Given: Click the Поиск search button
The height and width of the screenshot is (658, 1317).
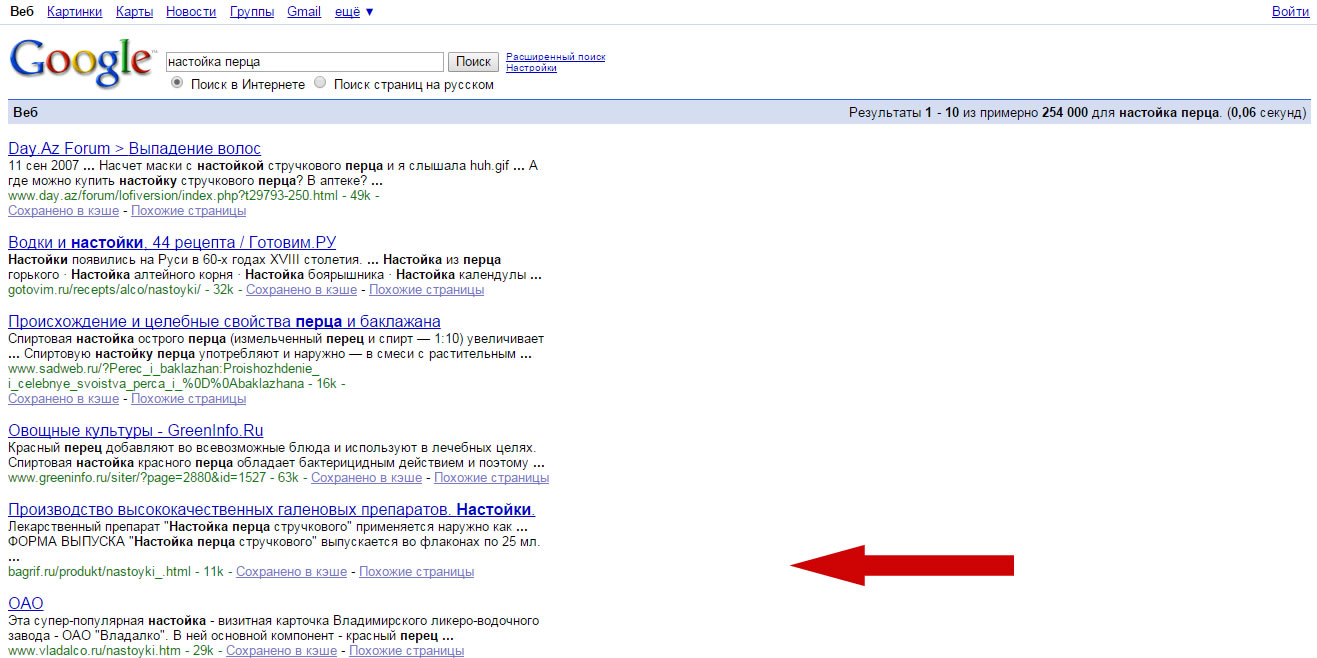Looking at the screenshot, I should coord(473,62).
